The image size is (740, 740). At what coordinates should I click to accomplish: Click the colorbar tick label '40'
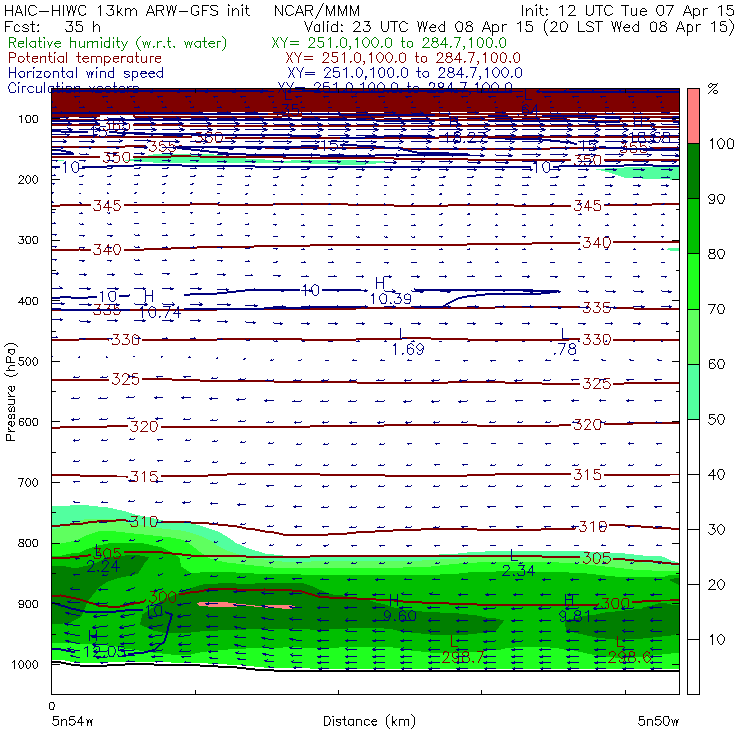716,474
